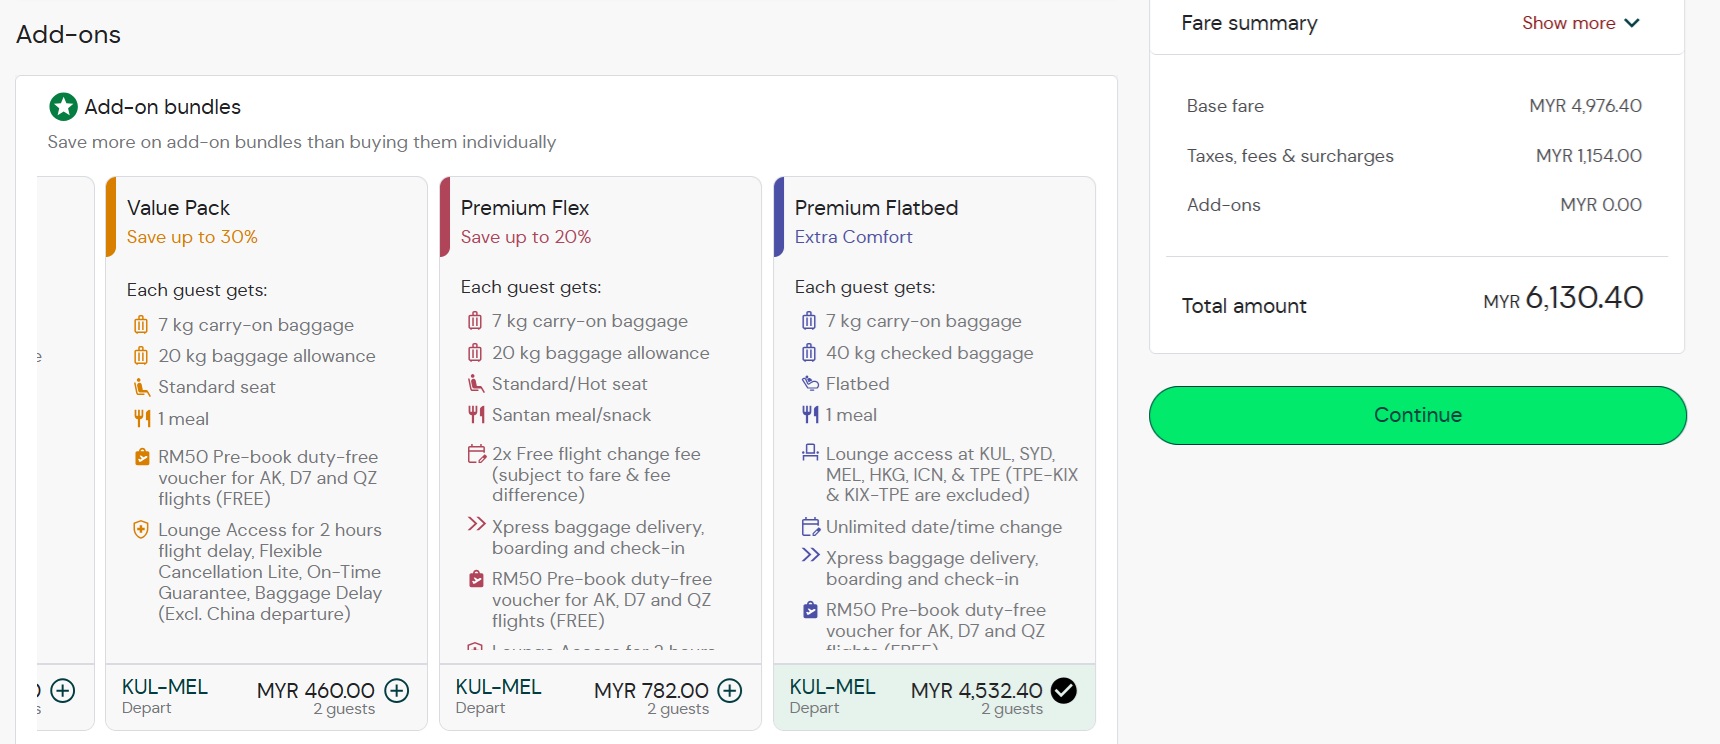The image size is (1720, 744).
Task: Toggle the partially hidden leftmost bundle's plus button
Action: tap(63, 691)
